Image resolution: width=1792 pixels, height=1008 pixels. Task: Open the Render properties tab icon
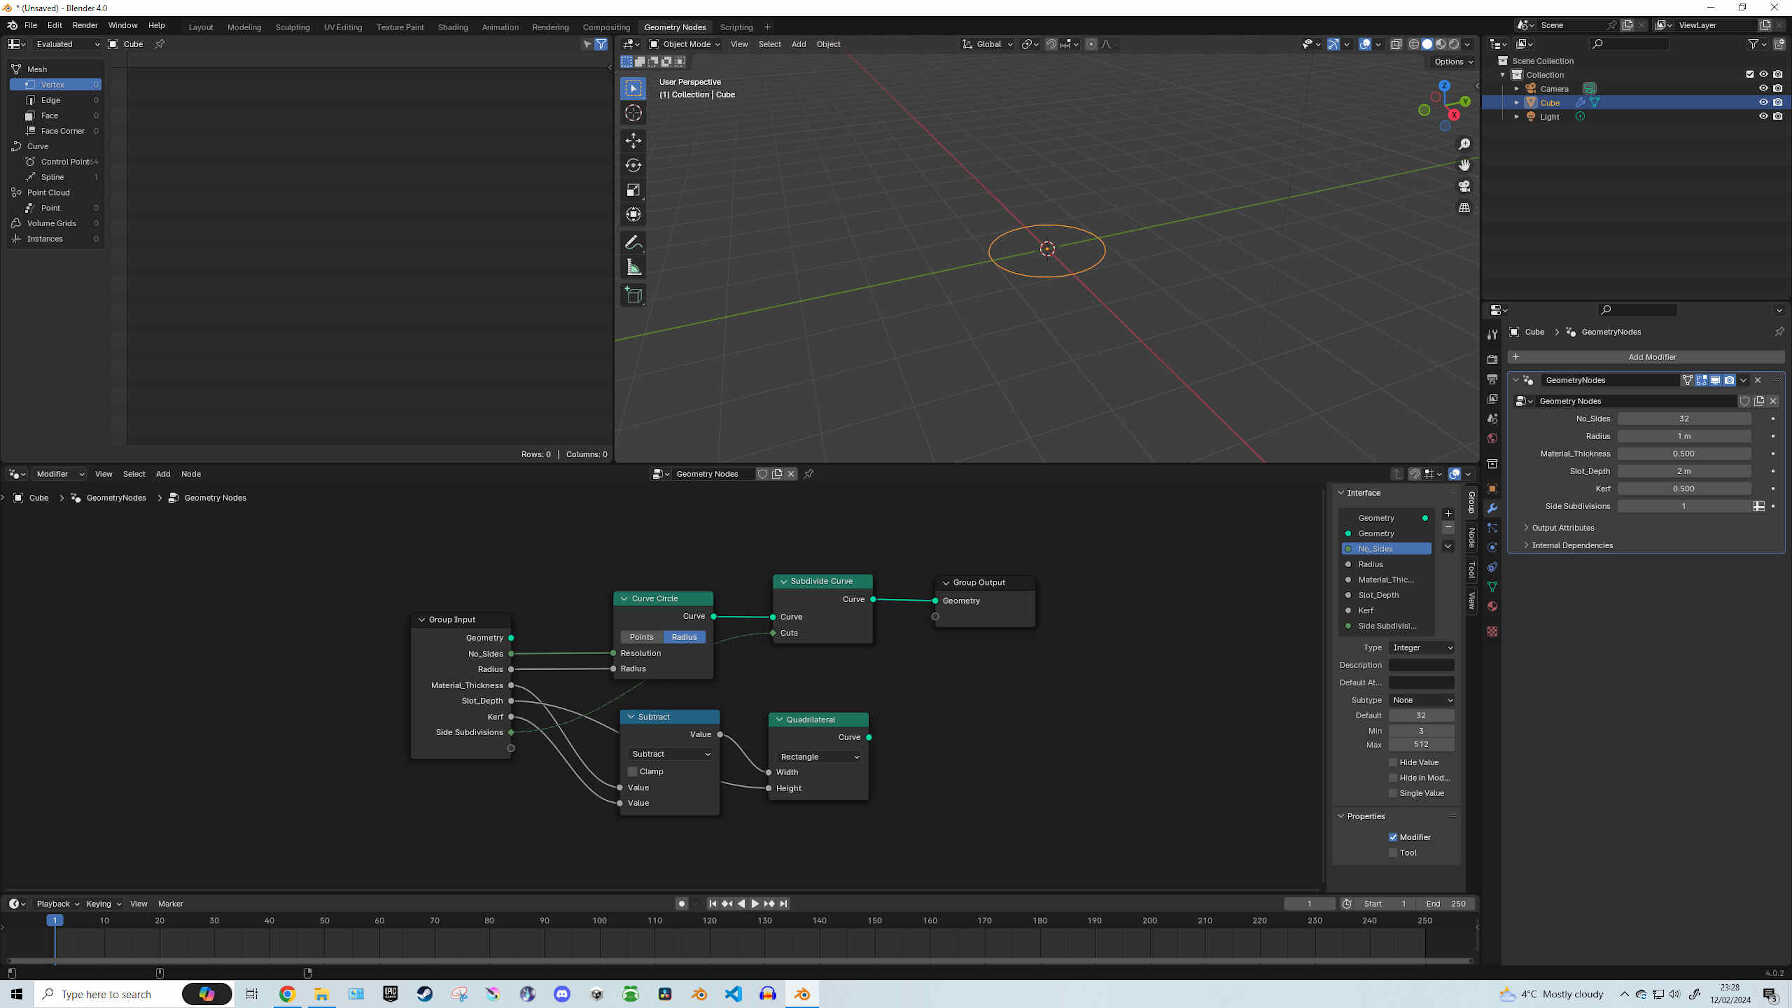click(1492, 359)
